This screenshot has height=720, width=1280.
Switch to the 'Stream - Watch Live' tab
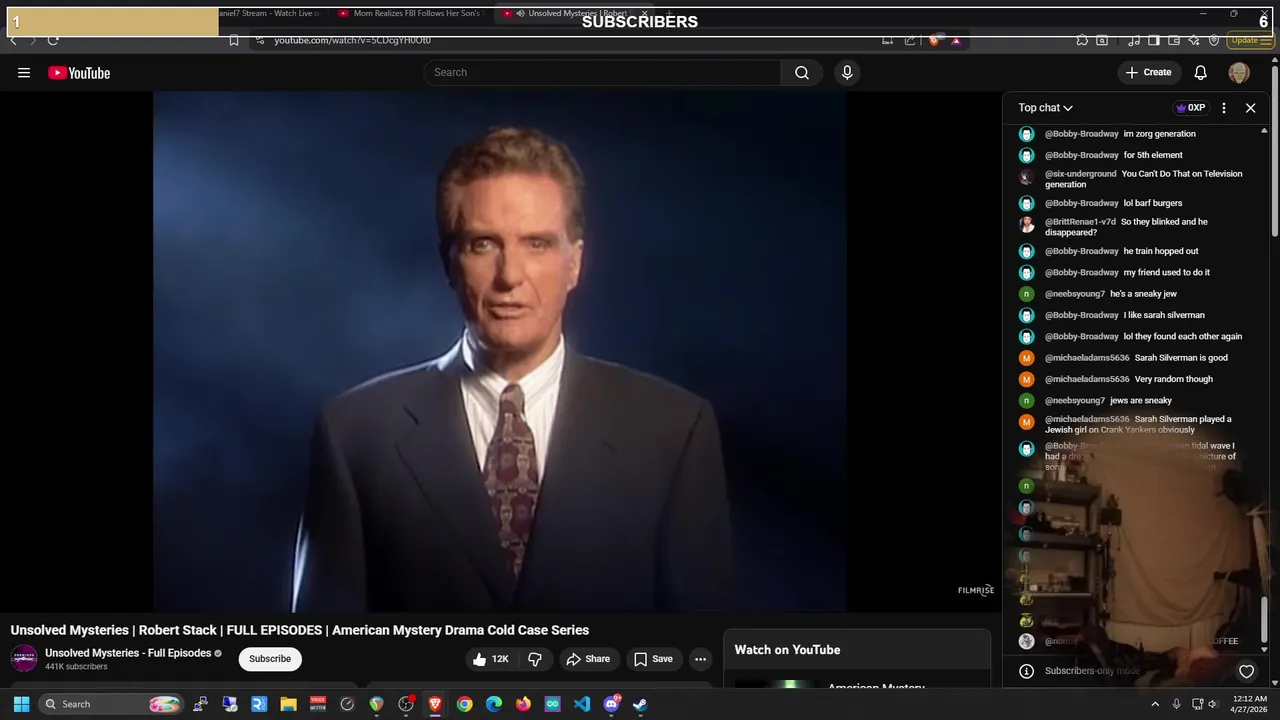point(270,14)
